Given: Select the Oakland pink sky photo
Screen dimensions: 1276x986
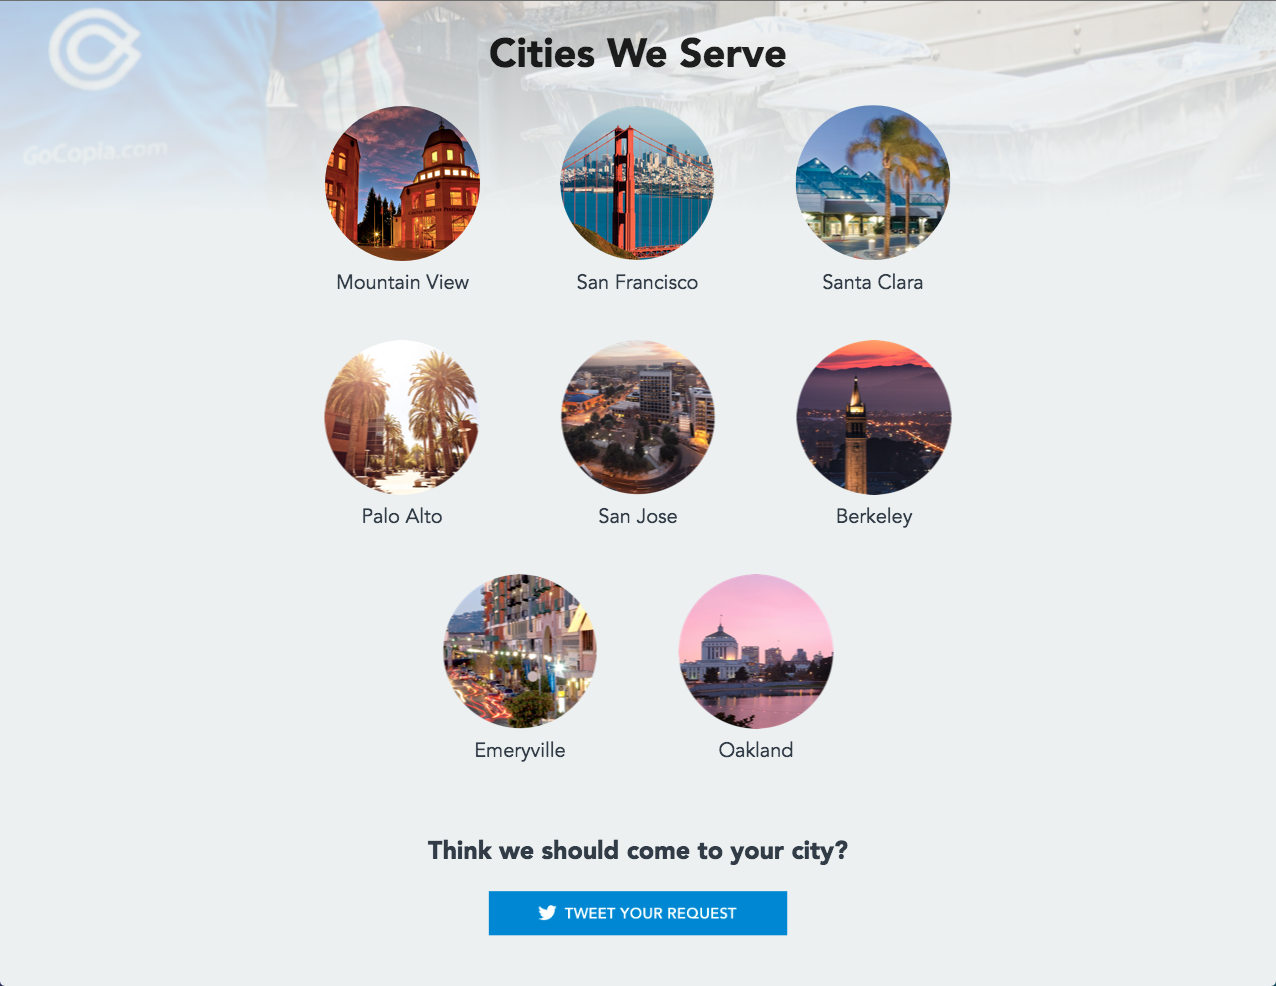Looking at the screenshot, I should [x=756, y=651].
